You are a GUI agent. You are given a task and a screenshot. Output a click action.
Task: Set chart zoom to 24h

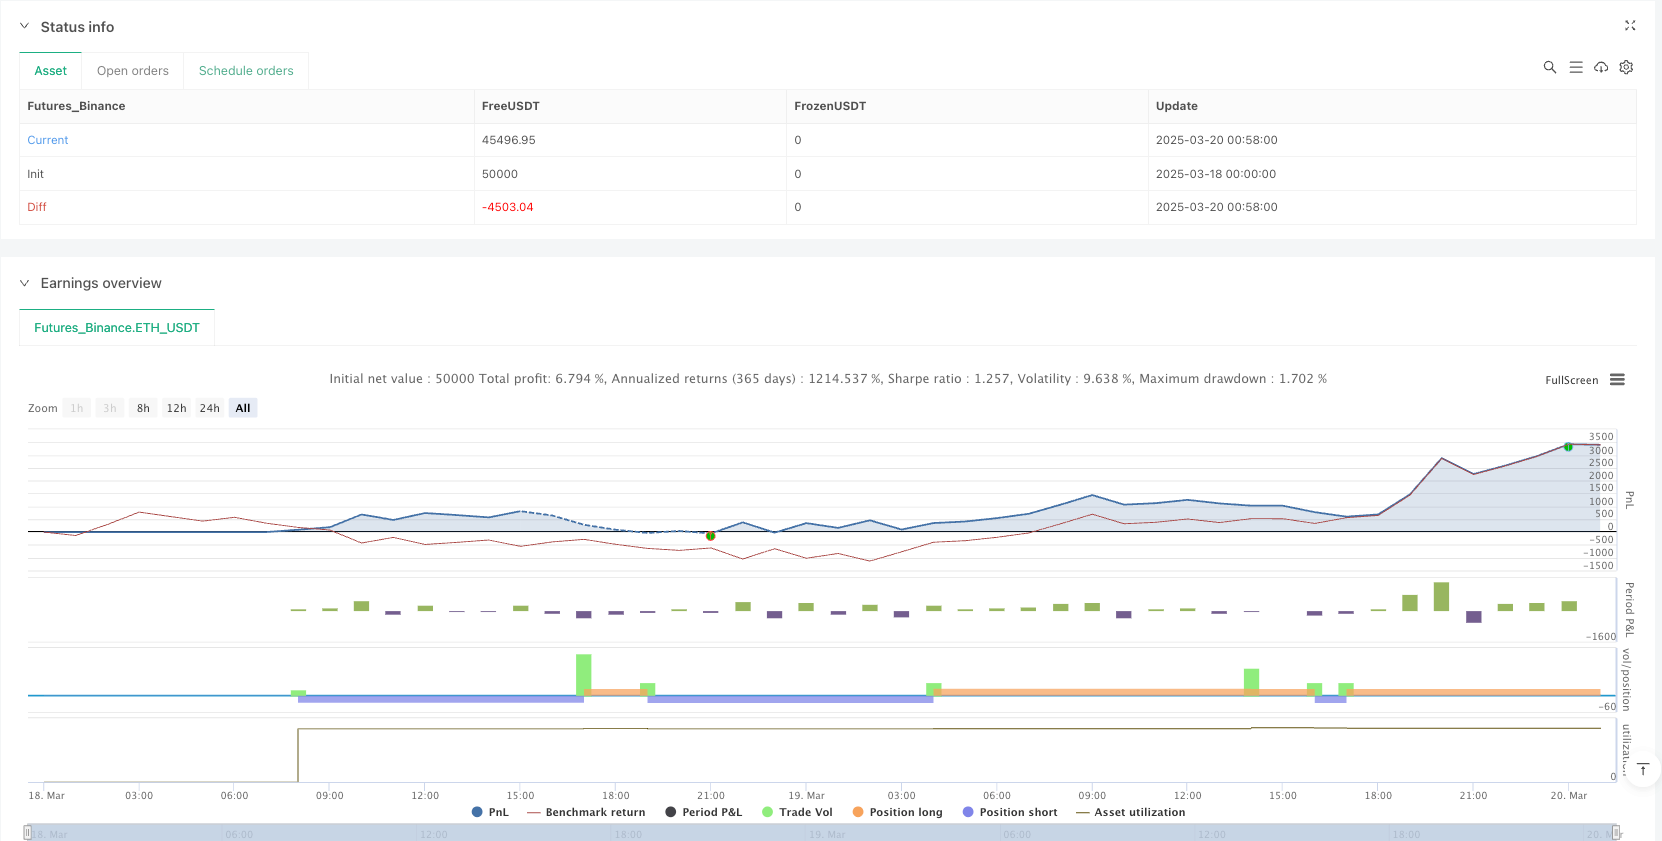click(x=210, y=408)
